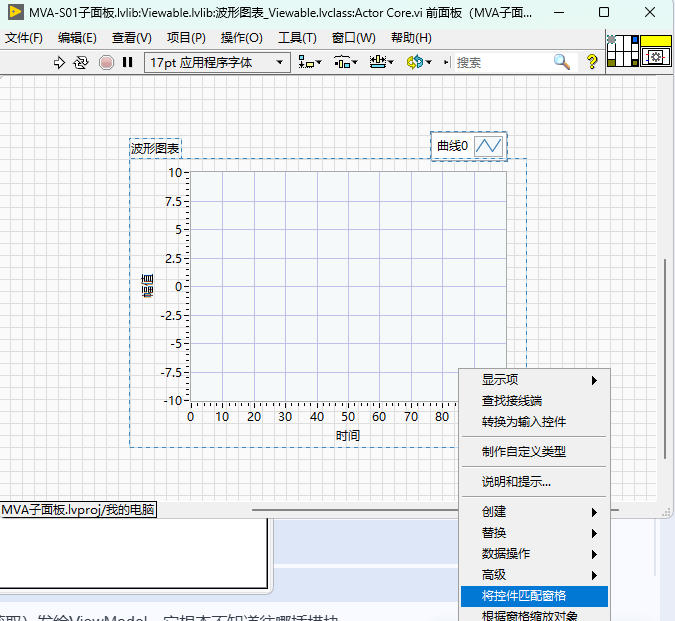Select 查找接线端 in the context menu
This screenshot has height=621, width=675.
[x=534, y=401]
